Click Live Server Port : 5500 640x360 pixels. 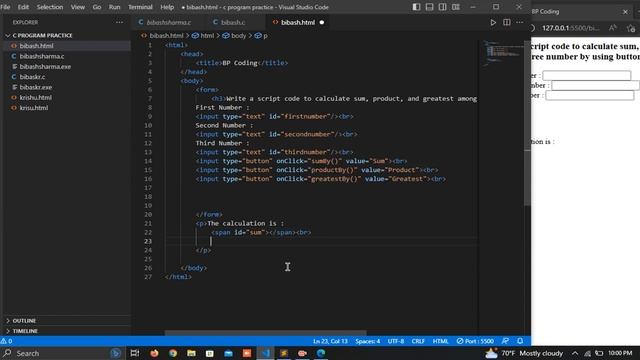(475, 341)
